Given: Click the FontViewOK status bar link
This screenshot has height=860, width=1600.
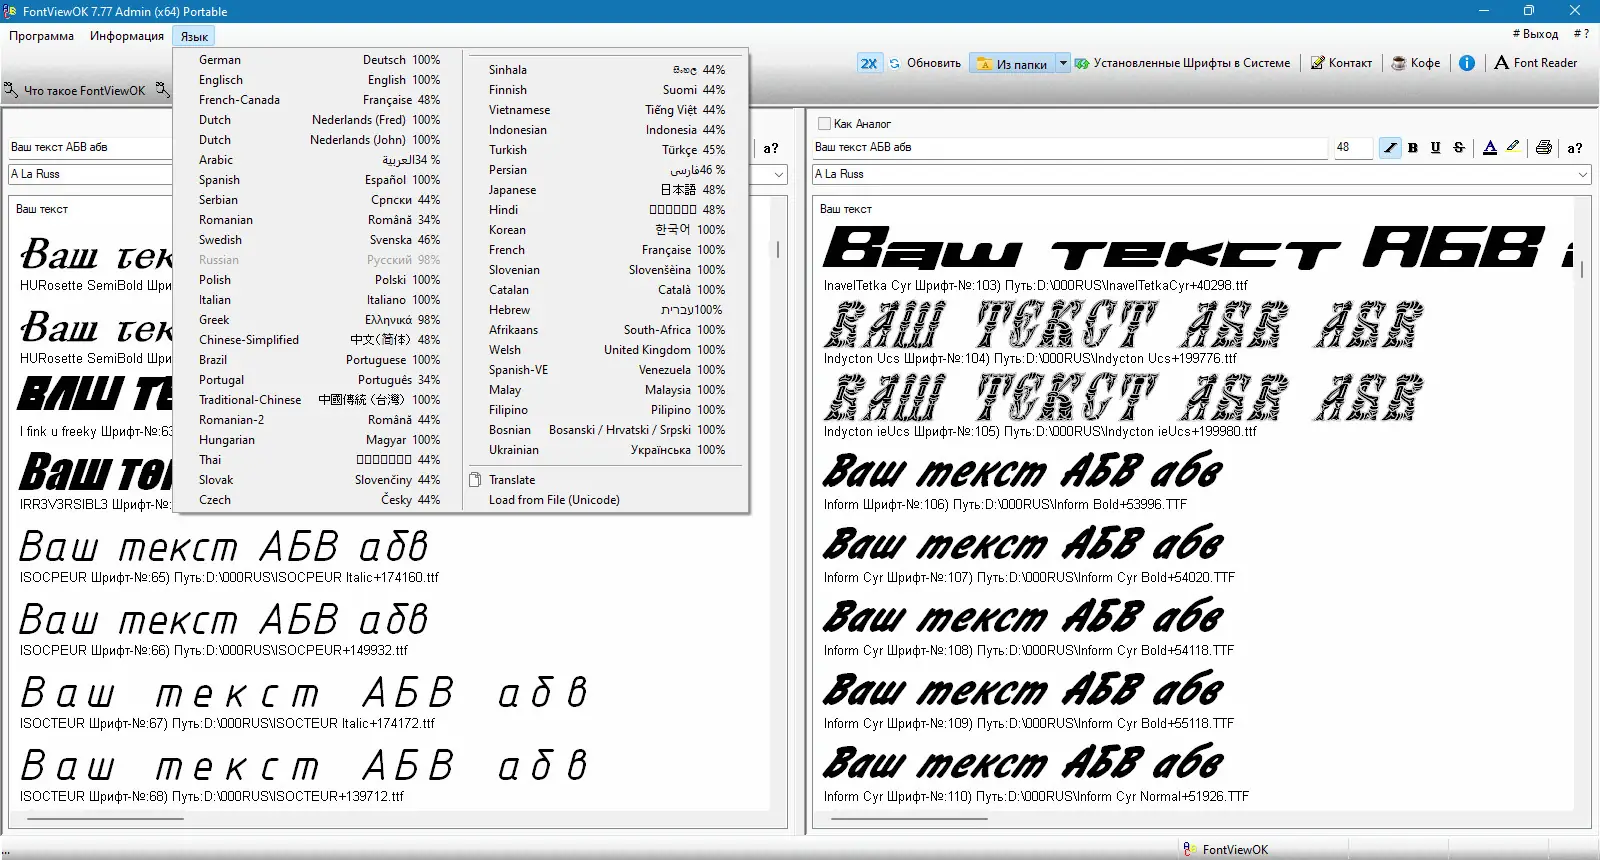Looking at the screenshot, I should tap(1226, 850).
